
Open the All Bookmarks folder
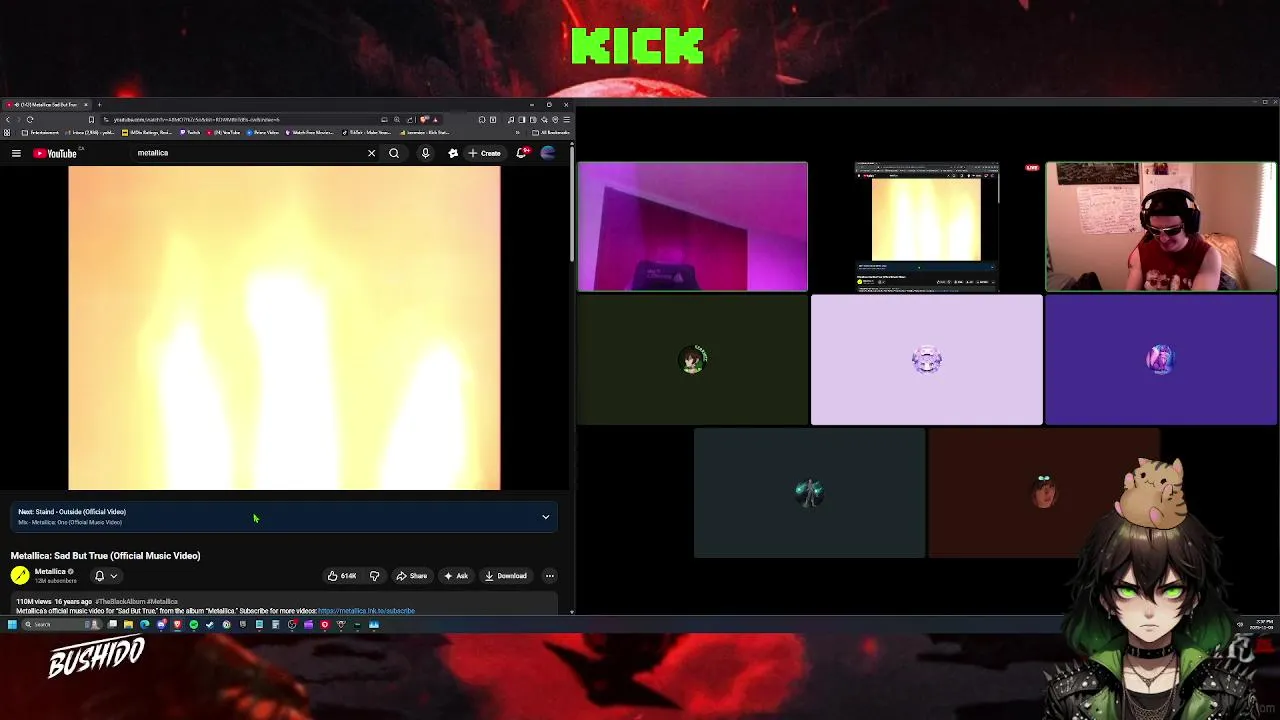550,132
